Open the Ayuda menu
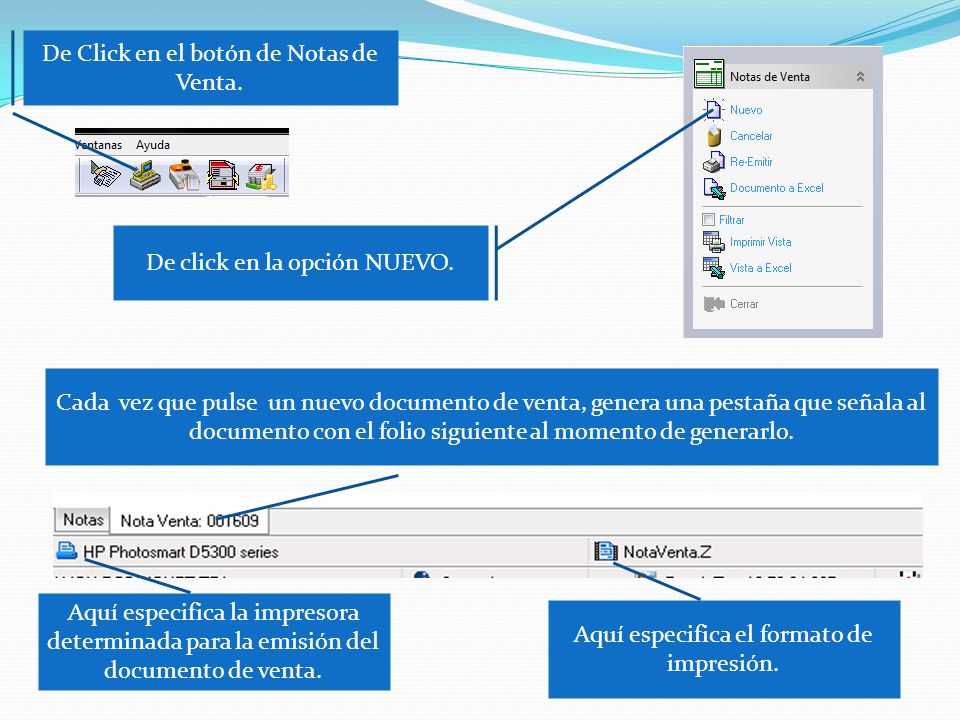Screen dimensions: 960x720 [152, 145]
